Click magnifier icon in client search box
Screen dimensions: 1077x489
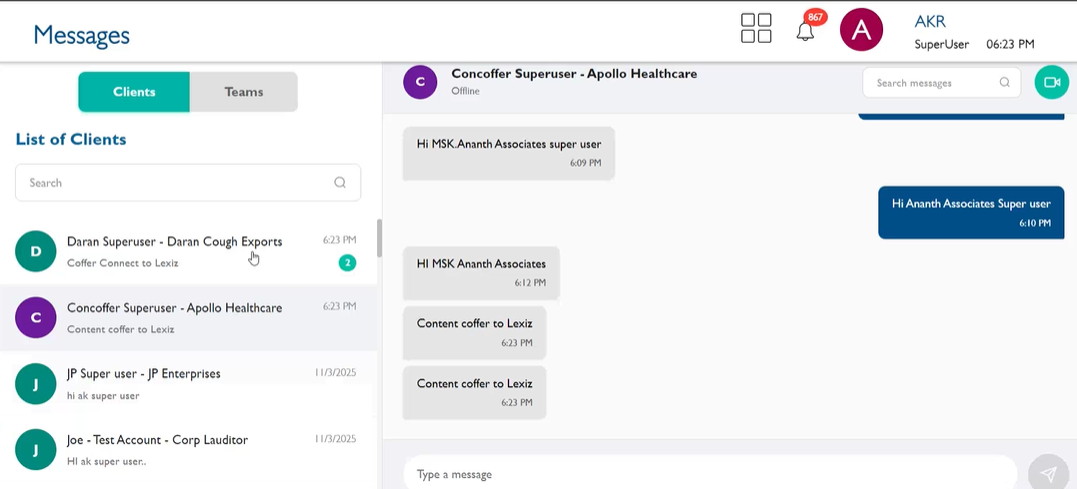[x=340, y=183]
